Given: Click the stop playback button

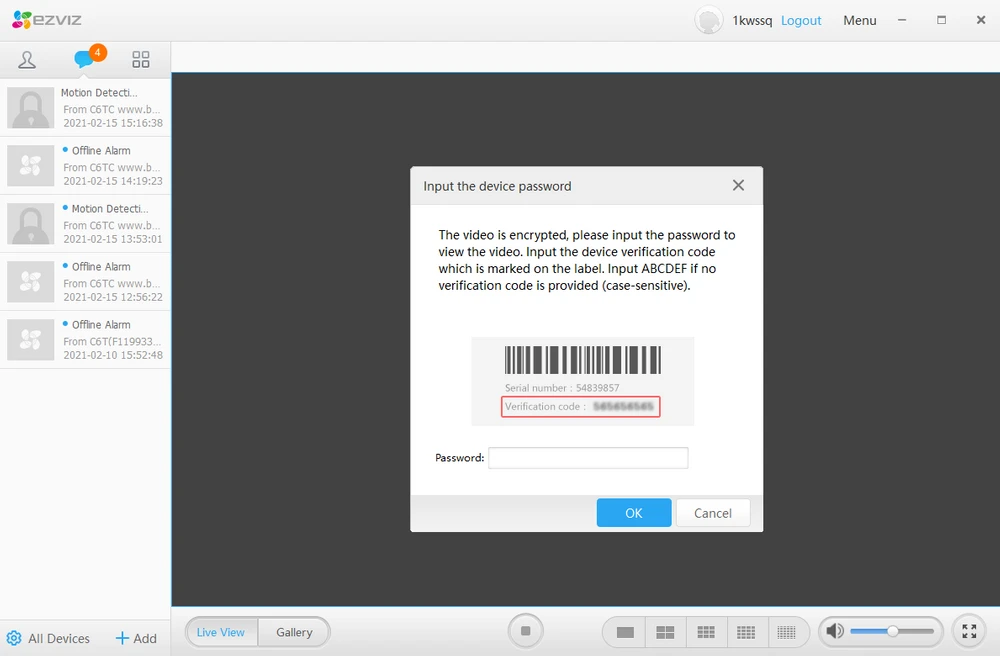Looking at the screenshot, I should click(x=525, y=631).
